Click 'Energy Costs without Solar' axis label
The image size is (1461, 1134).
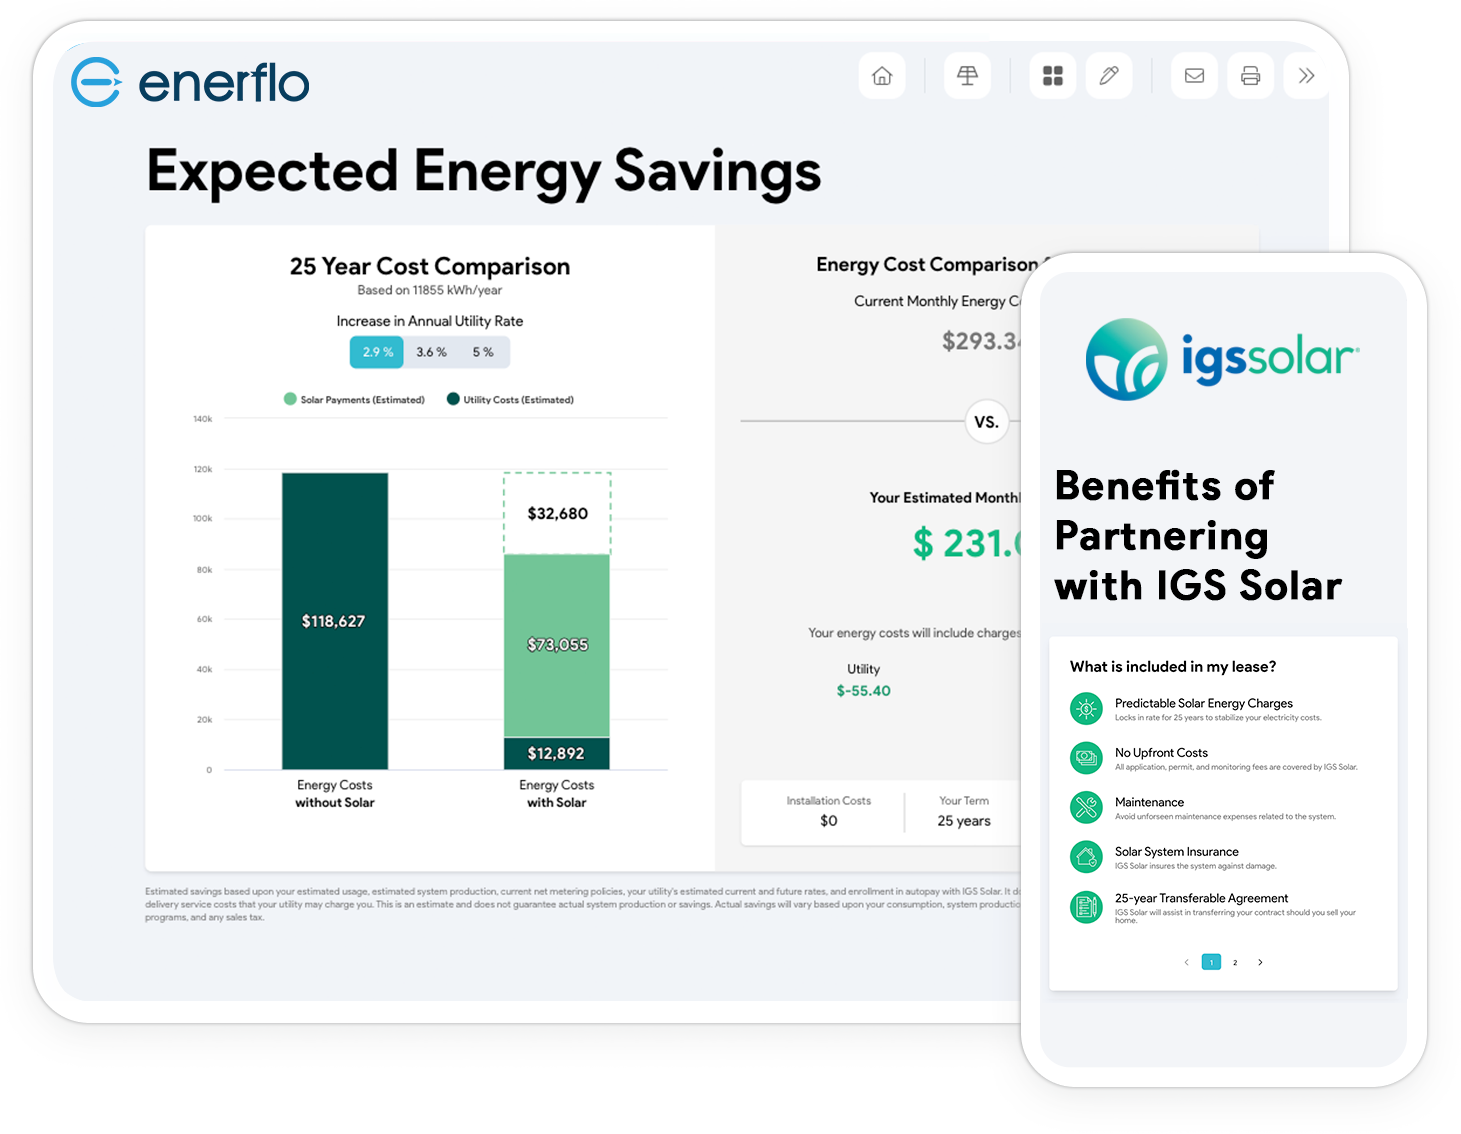(x=335, y=794)
